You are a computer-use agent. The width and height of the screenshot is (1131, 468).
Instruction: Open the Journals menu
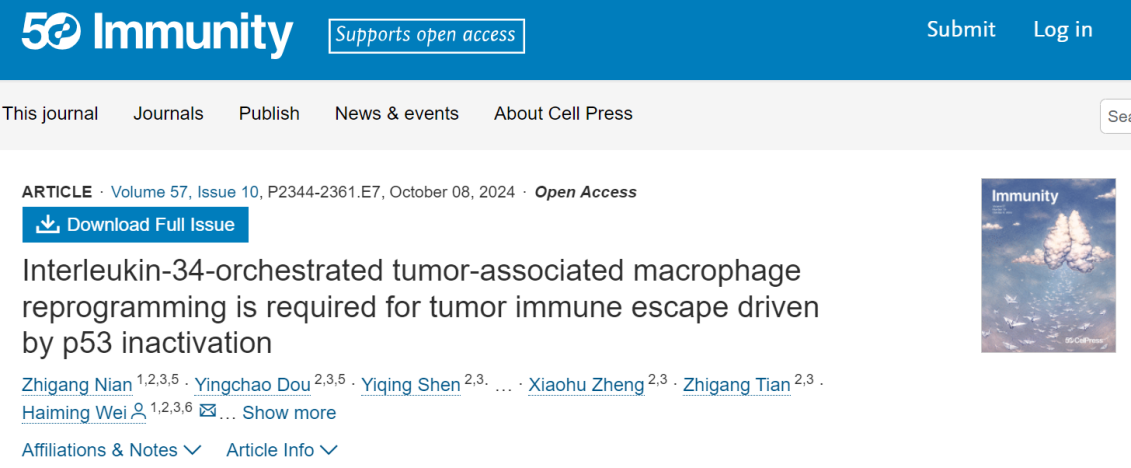click(x=168, y=114)
